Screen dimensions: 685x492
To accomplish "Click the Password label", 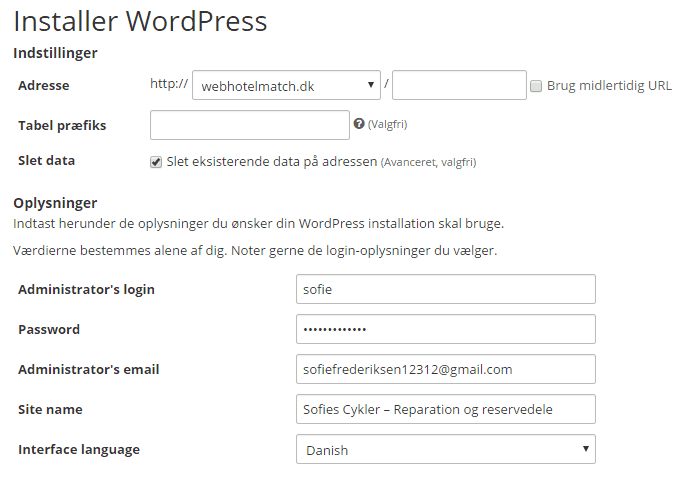I will [x=49, y=329].
